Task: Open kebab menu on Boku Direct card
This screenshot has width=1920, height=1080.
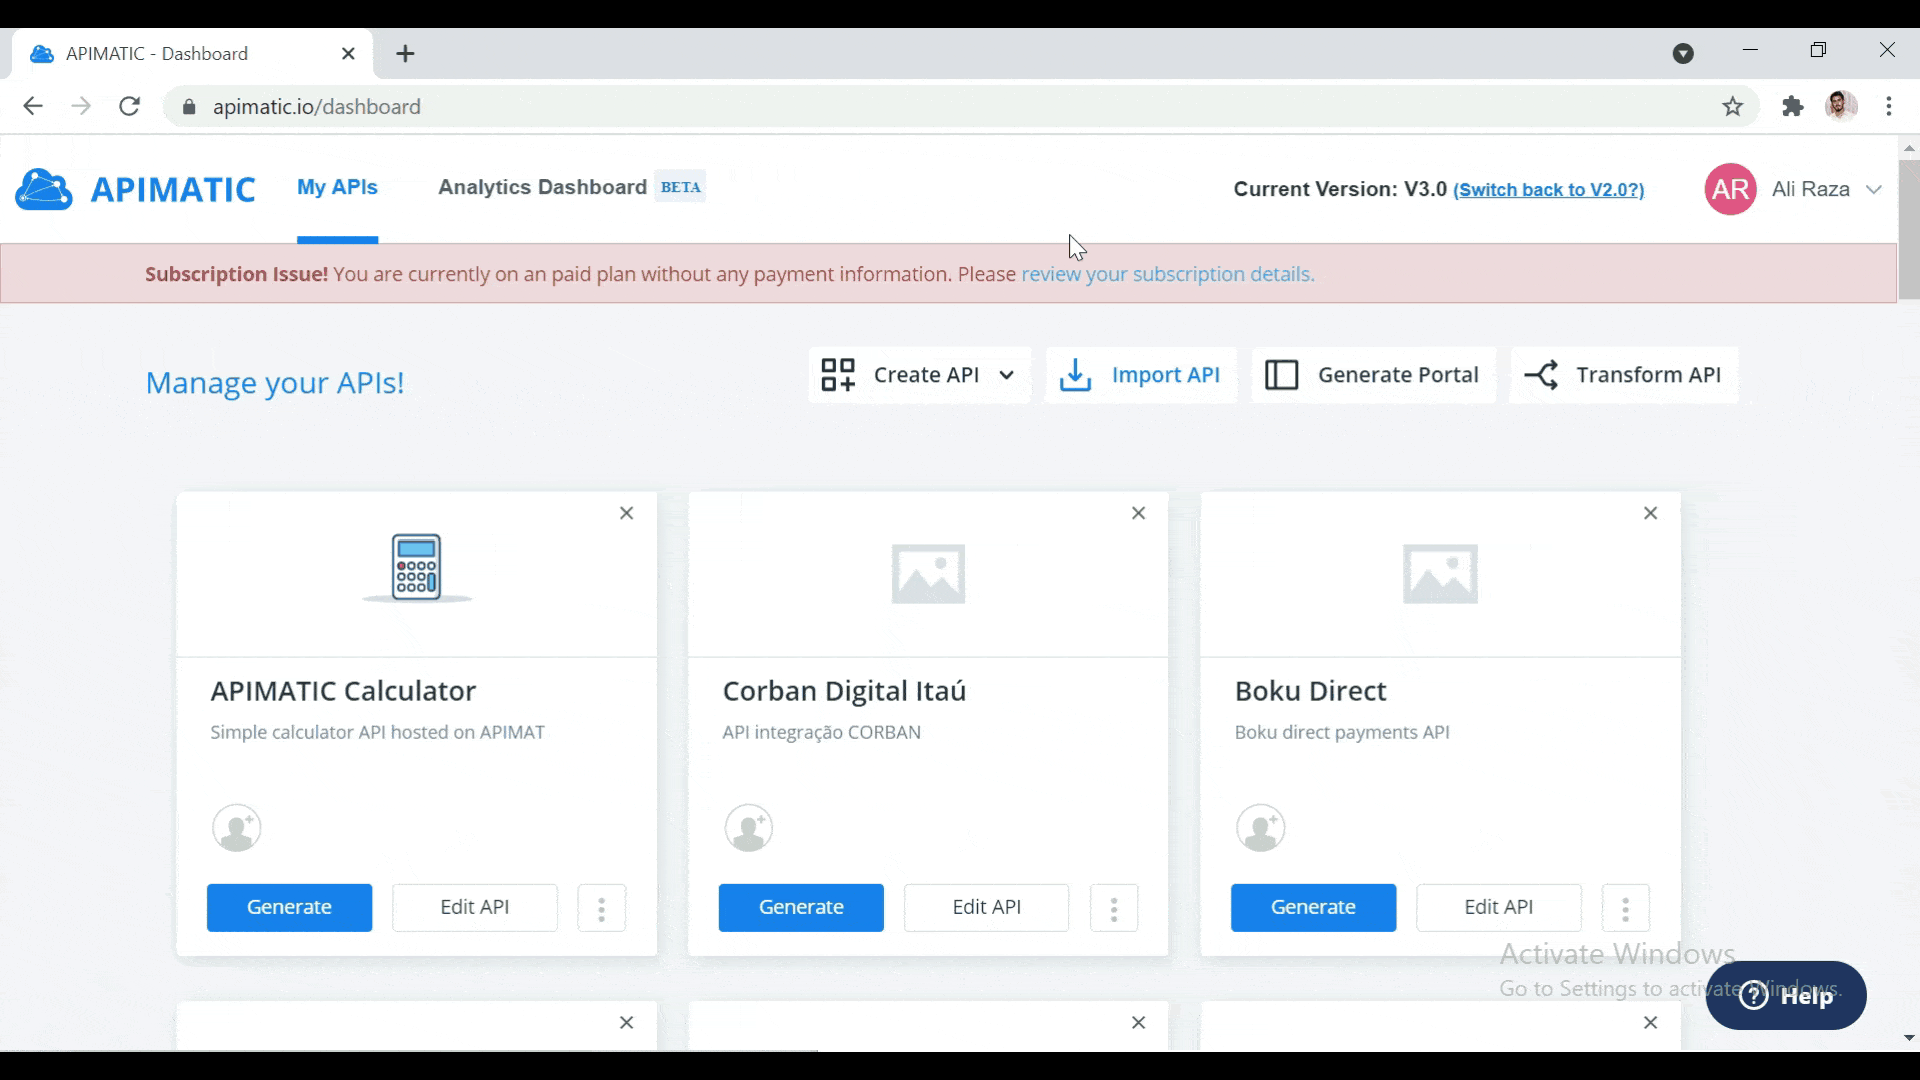Action: 1625,907
